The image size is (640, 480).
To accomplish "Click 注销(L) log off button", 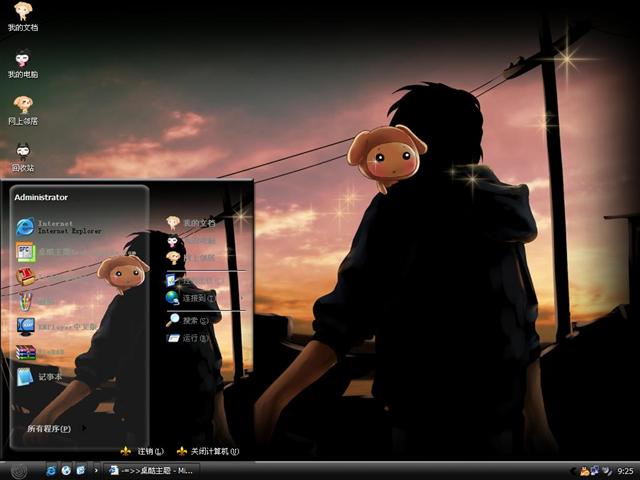I will [142, 451].
